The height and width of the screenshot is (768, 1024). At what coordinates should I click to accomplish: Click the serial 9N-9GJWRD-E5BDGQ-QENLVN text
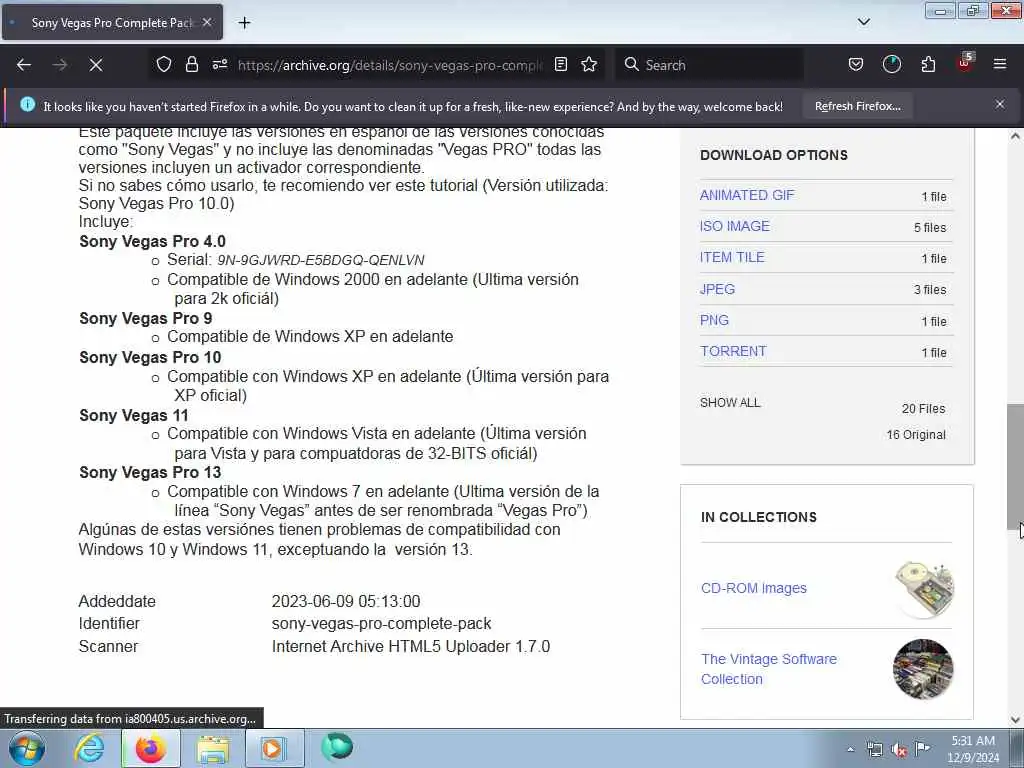[321, 261]
